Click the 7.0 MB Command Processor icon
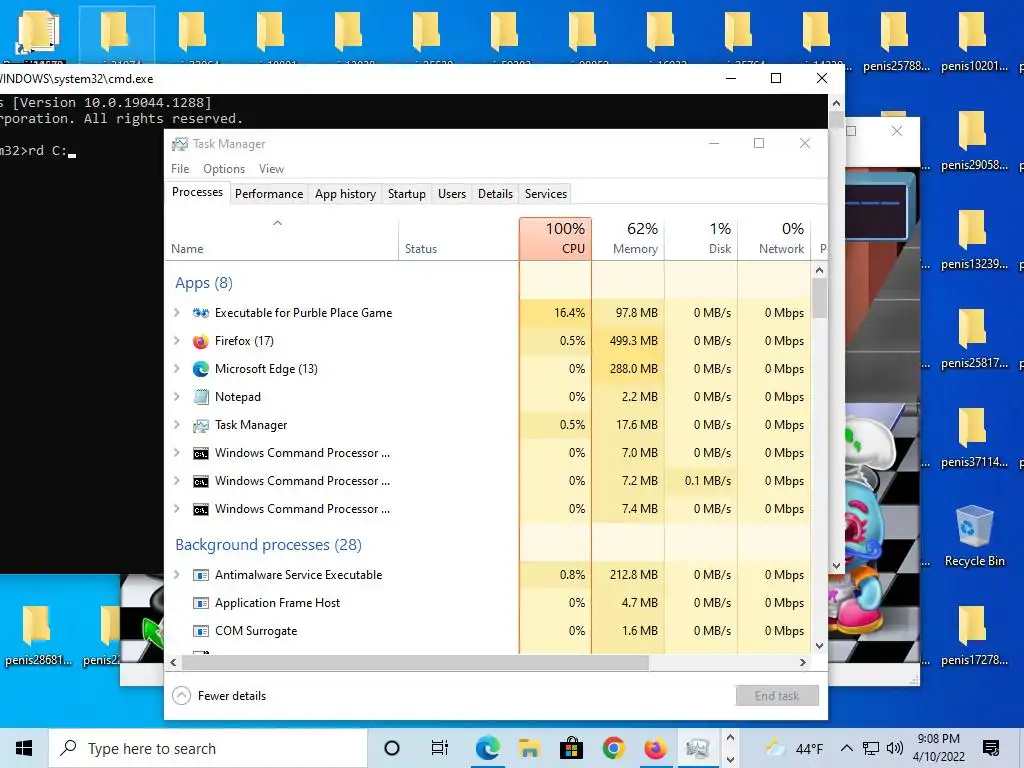 pos(200,453)
